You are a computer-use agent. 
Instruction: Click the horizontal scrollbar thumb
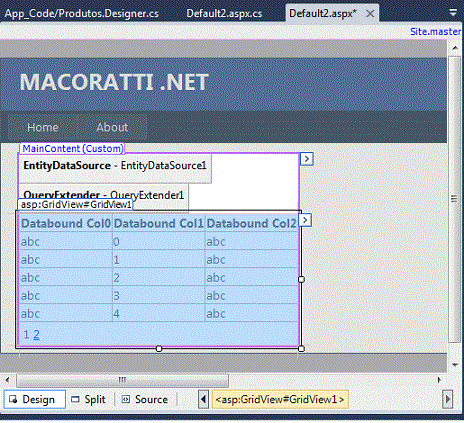click(x=122, y=380)
